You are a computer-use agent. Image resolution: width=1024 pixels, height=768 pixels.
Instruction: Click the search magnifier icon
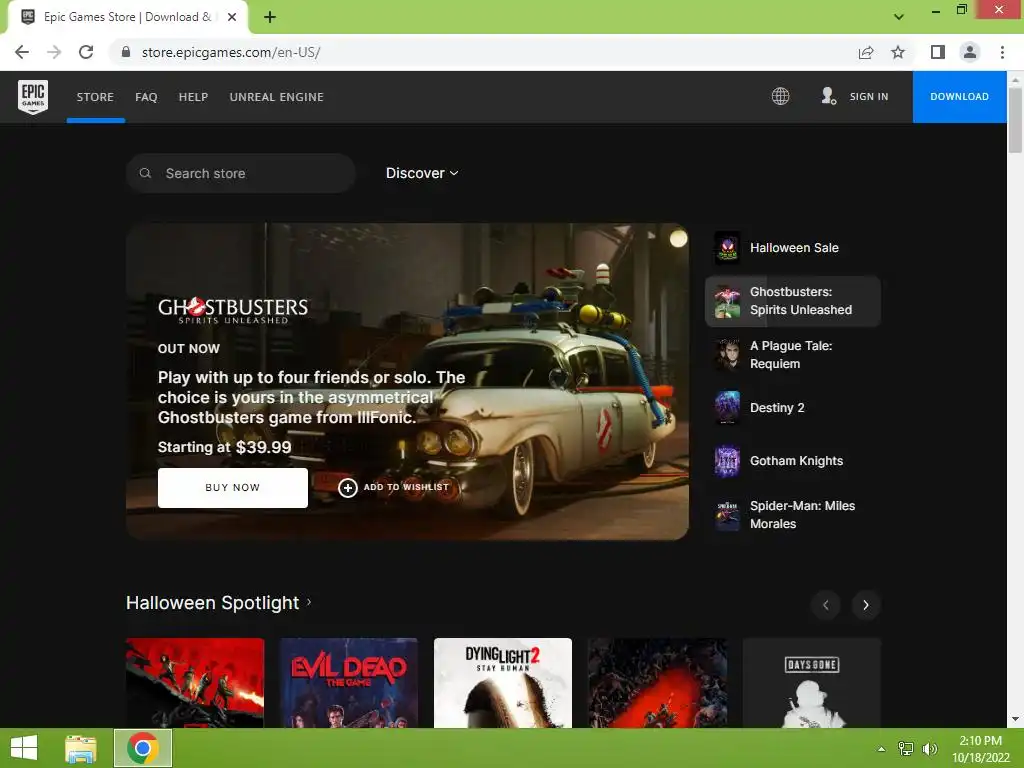tap(146, 173)
